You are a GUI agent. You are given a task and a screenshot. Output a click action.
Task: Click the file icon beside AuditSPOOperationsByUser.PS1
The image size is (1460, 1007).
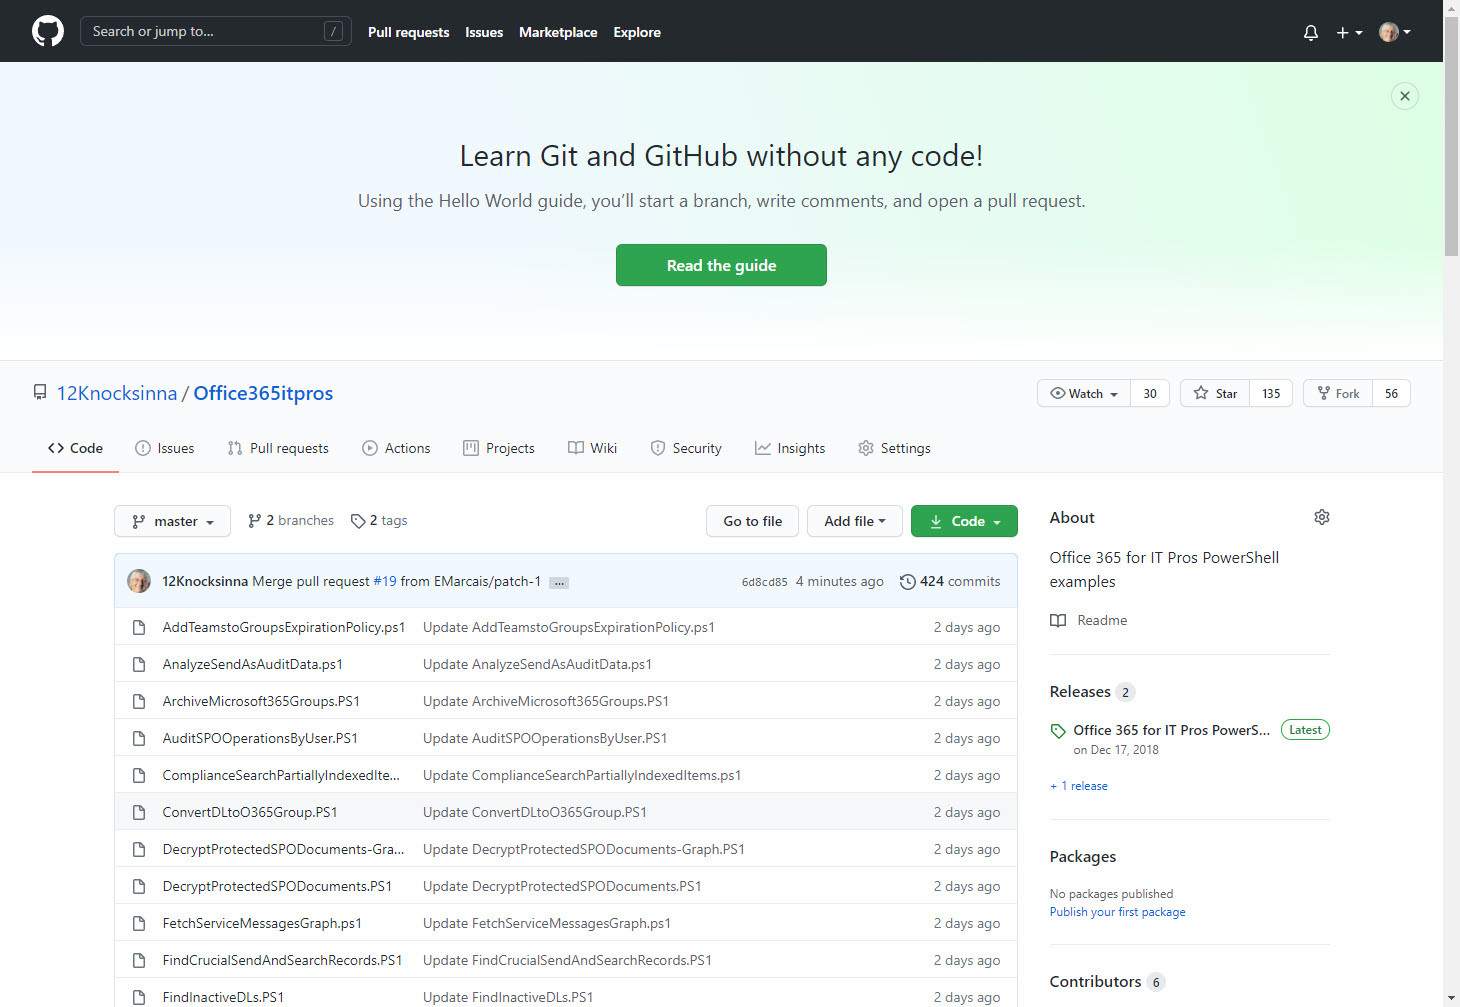tap(139, 738)
